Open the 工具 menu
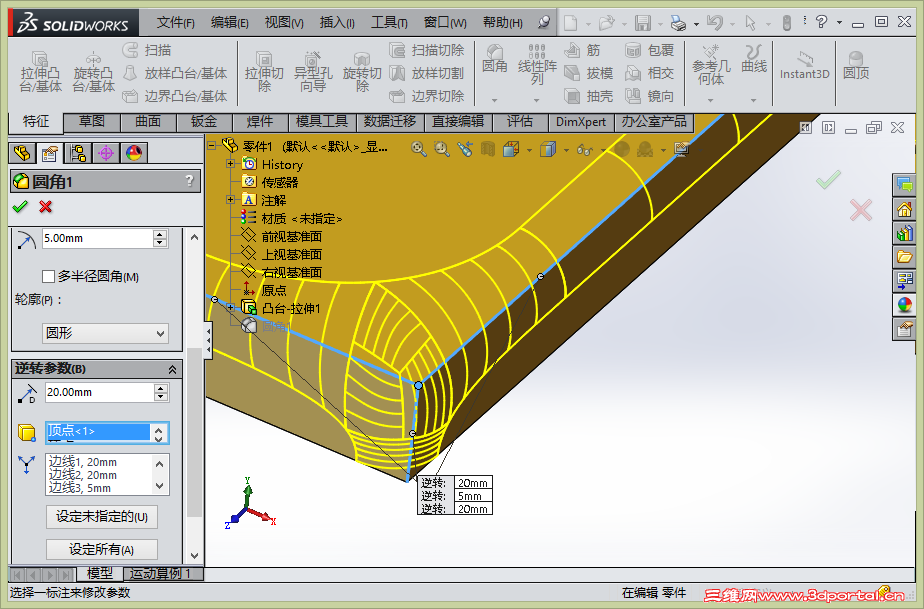This screenshot has width=924, height=609. click(x=389, y=23)
